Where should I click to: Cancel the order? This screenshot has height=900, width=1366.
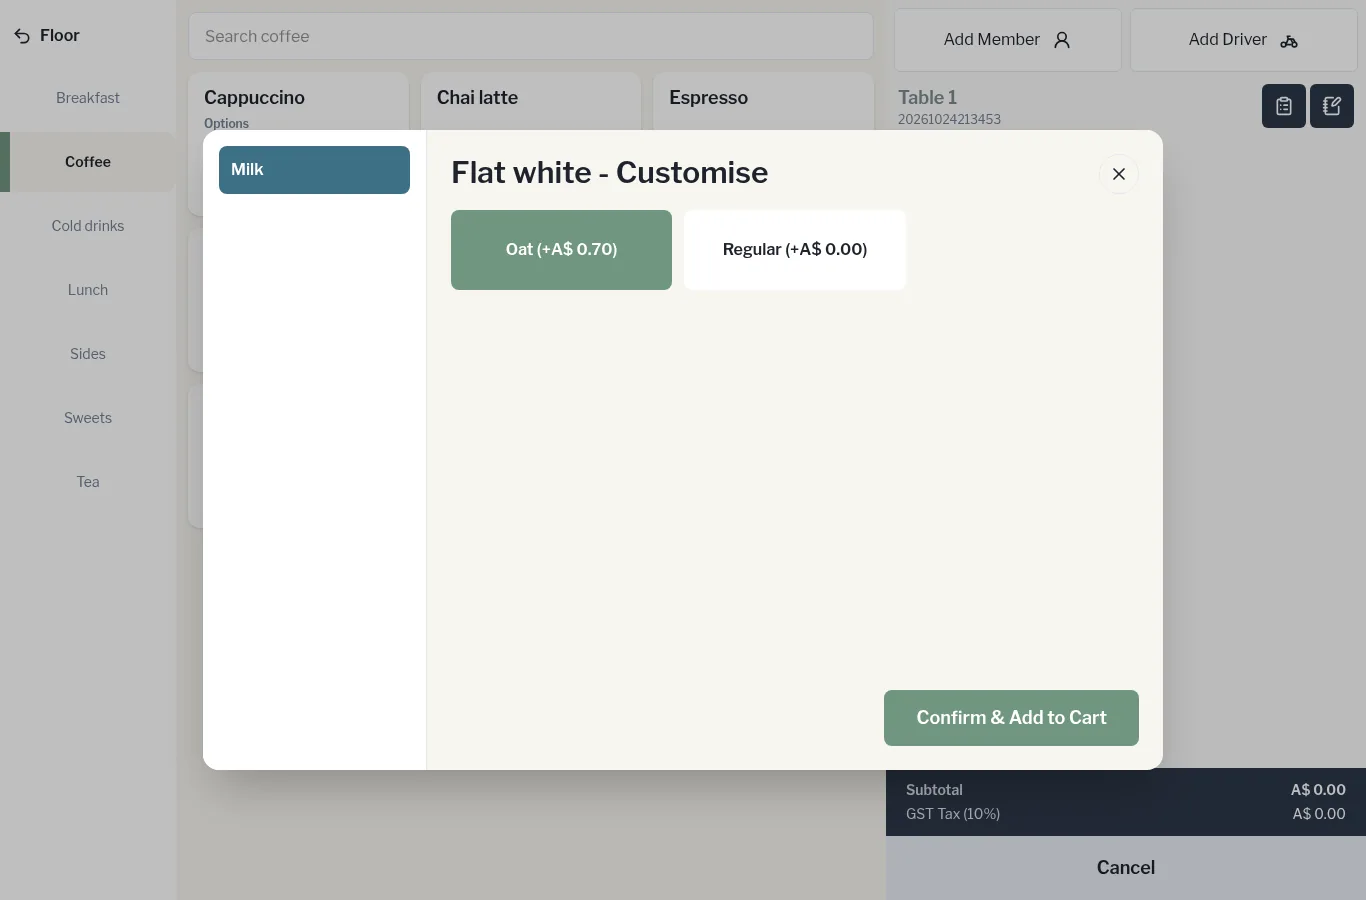[x=1126, y=868]
